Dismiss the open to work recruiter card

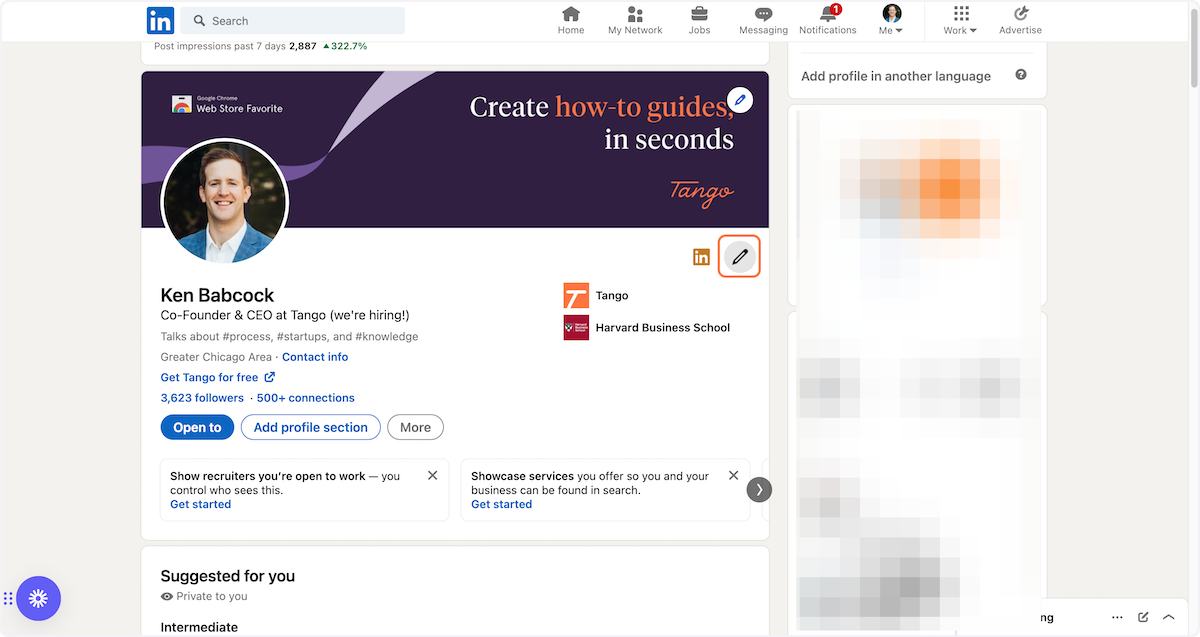click(432, 475)
